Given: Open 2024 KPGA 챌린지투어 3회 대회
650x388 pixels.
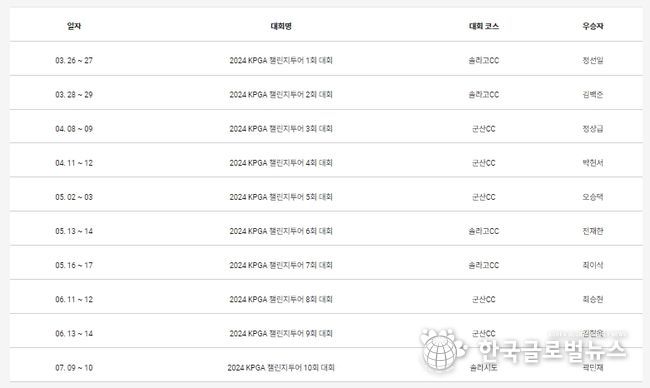Looking at the screenshot, I should click(x=281, y=129).
